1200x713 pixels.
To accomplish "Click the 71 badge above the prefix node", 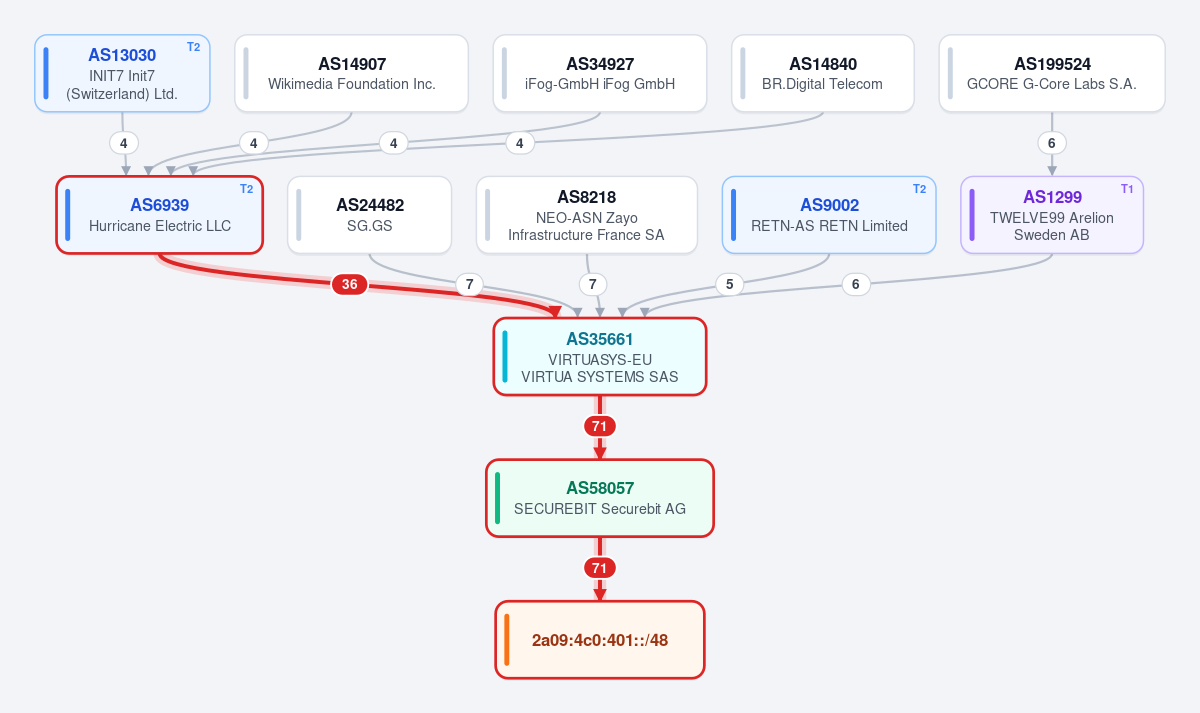I will point(600,568).
